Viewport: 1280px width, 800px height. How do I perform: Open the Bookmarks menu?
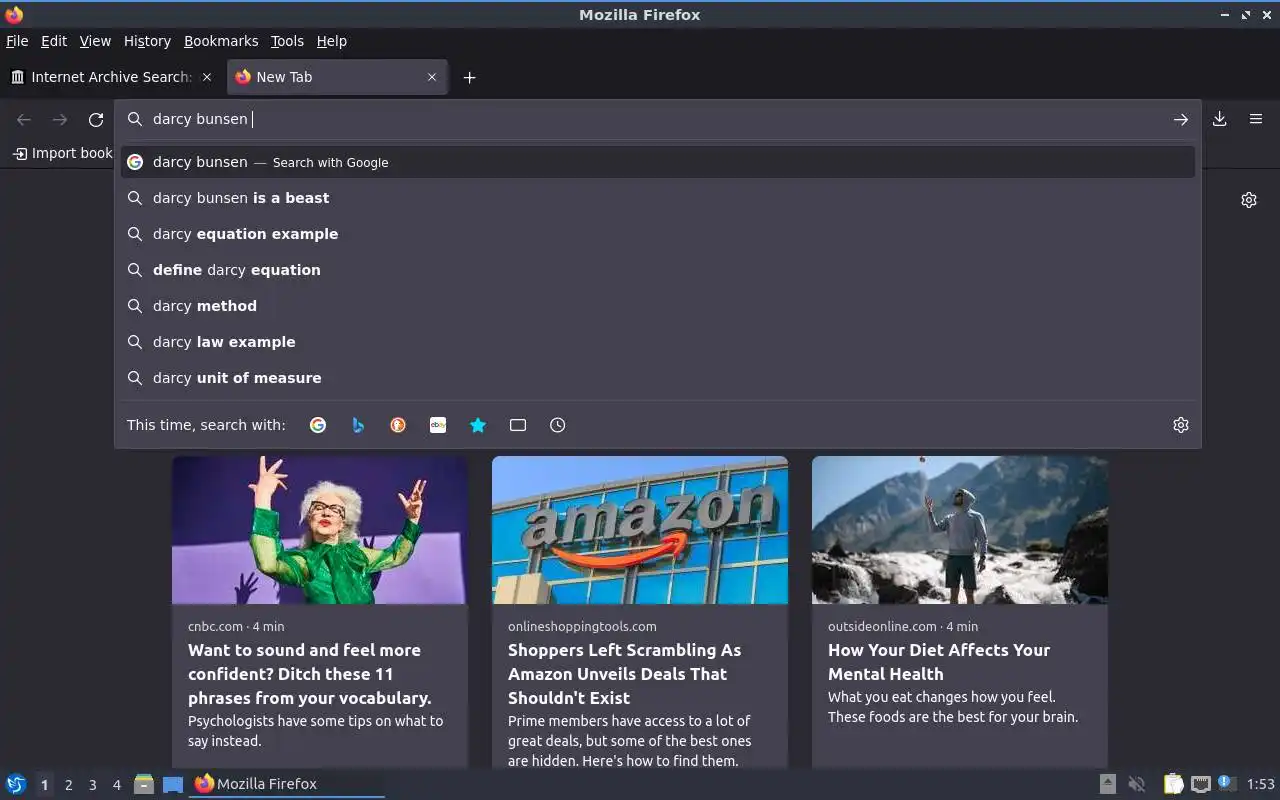(x=221, y=41)
